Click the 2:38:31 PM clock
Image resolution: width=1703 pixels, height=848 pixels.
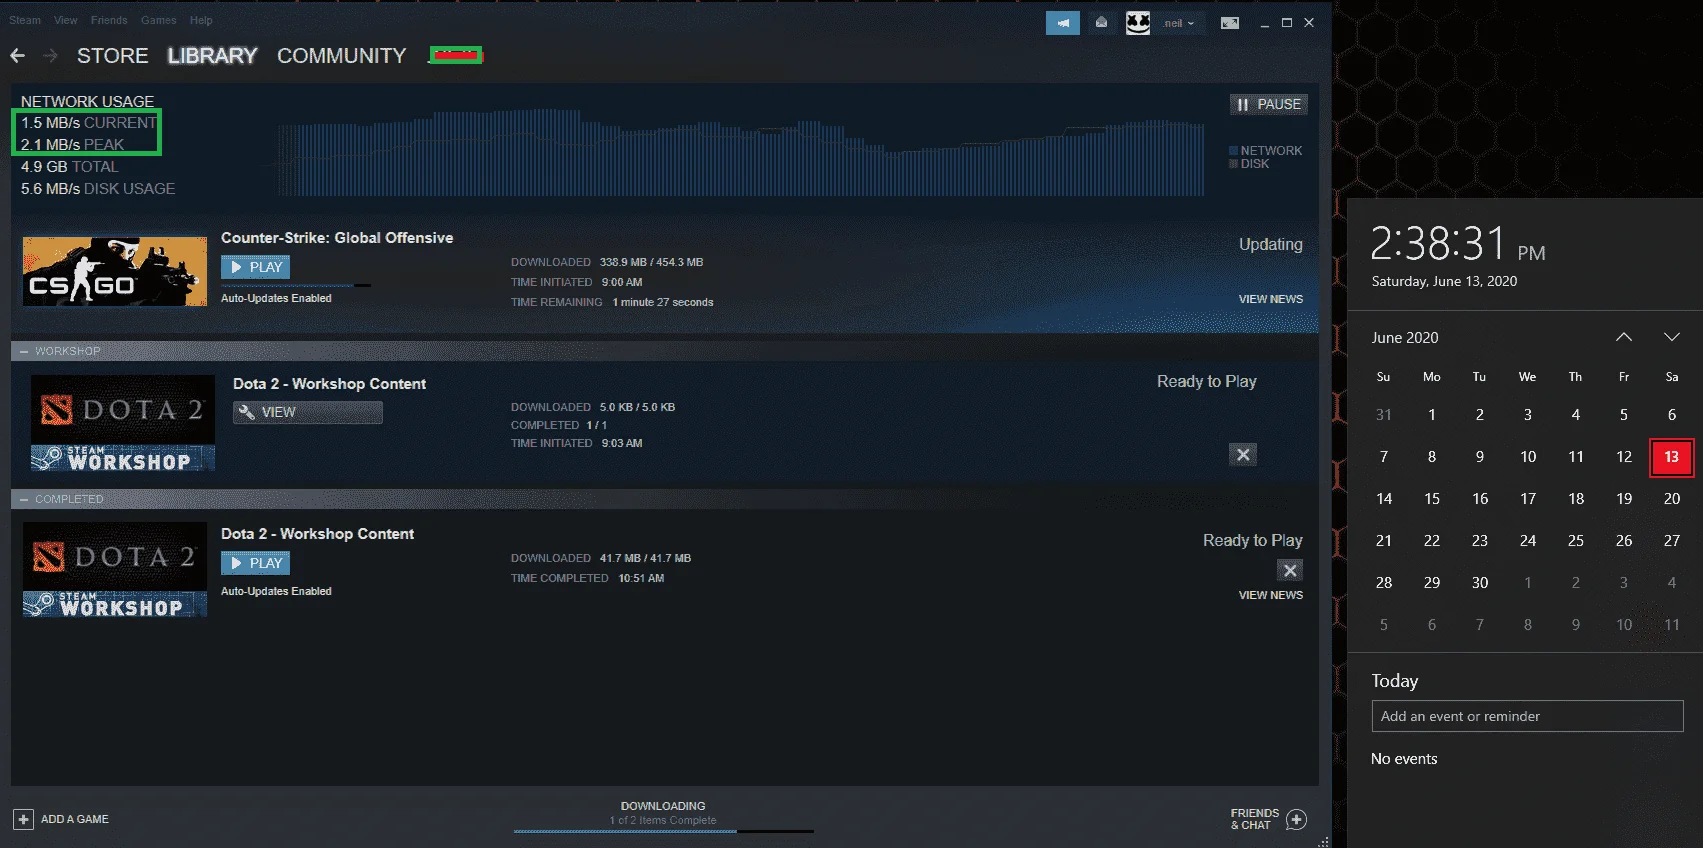[x=1457, y=243]
